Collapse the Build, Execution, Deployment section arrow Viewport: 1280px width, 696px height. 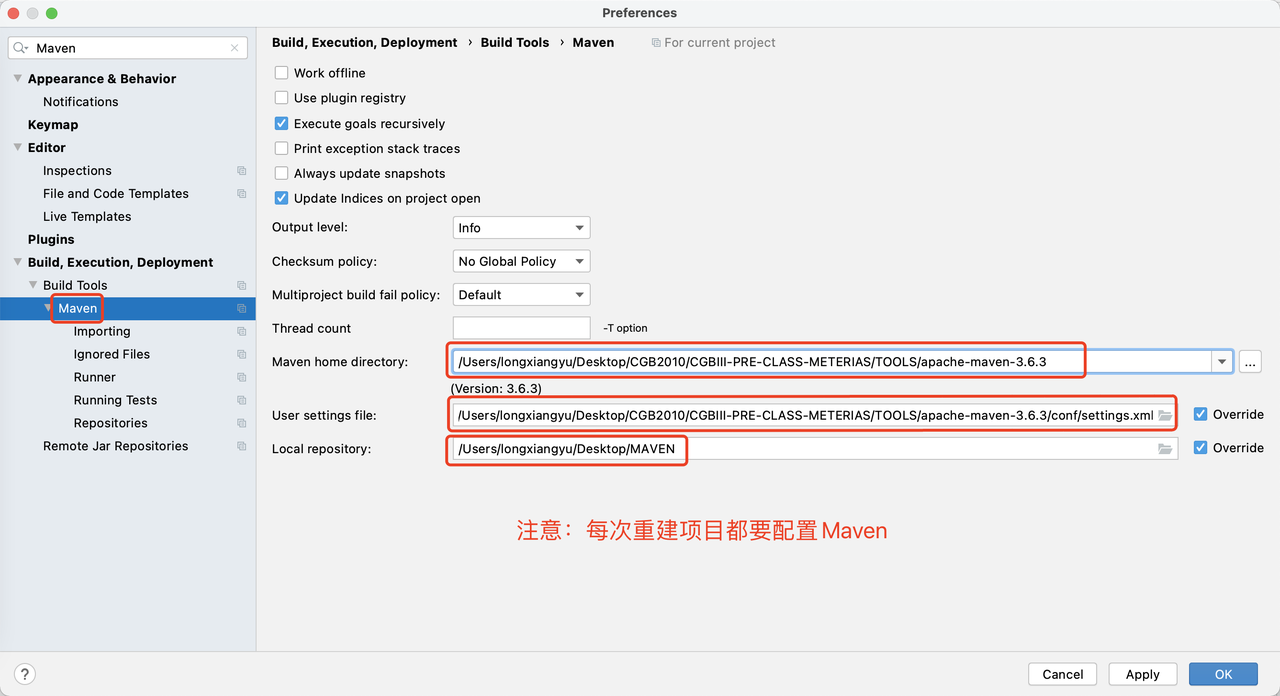click(x=18, y=262)
